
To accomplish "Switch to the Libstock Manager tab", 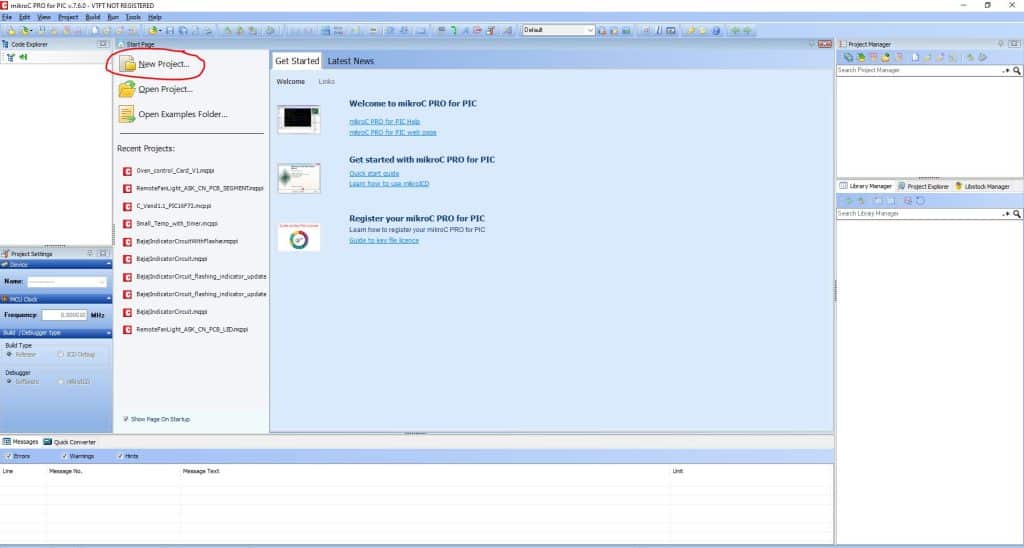I will 982,186.
